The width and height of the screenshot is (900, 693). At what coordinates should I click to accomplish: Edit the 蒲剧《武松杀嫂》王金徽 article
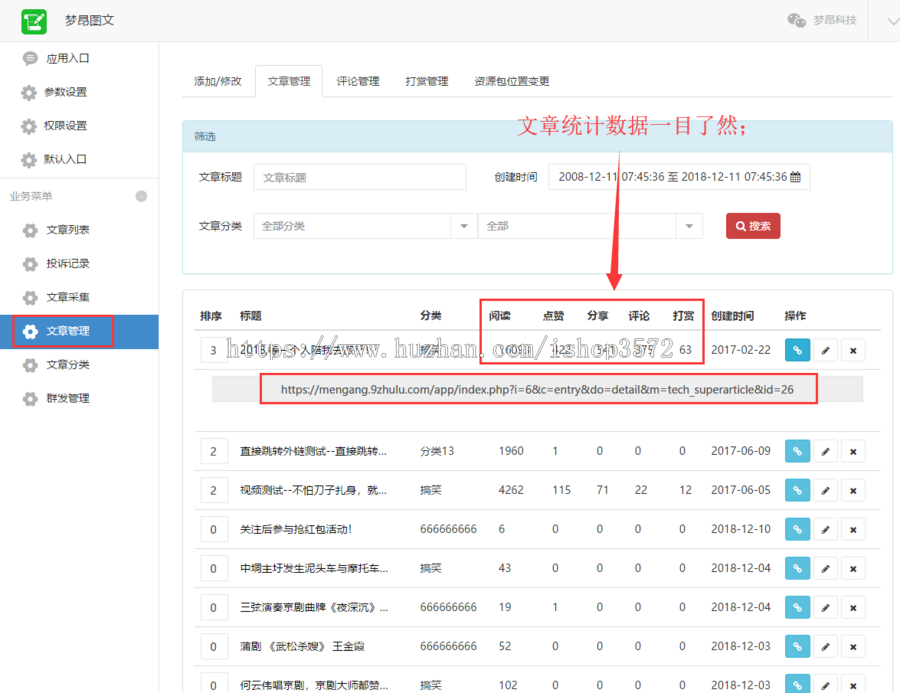[825, 646]
